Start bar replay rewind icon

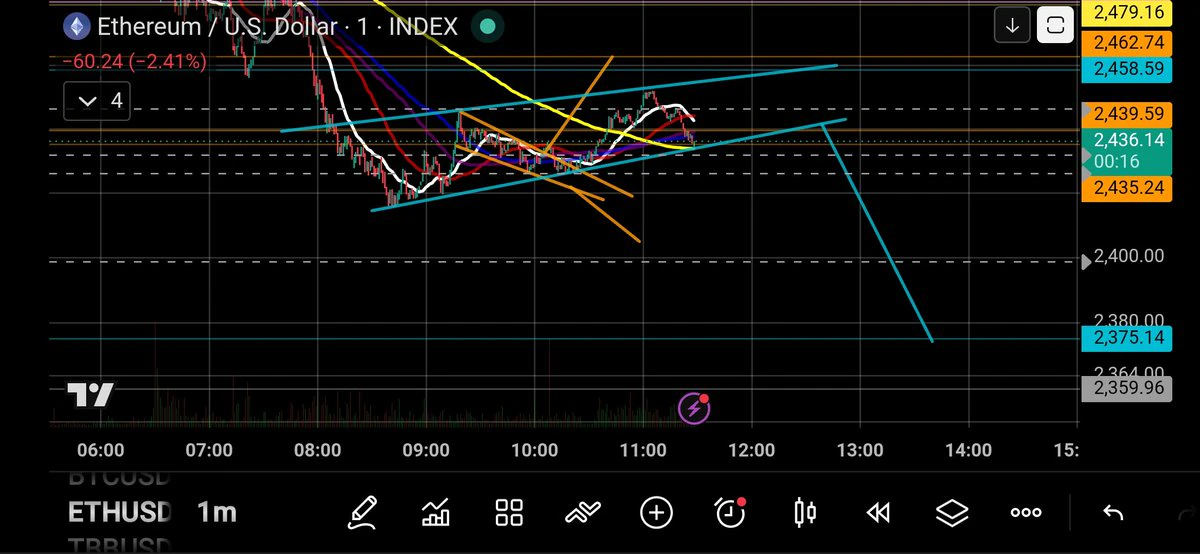click(878, 513)
